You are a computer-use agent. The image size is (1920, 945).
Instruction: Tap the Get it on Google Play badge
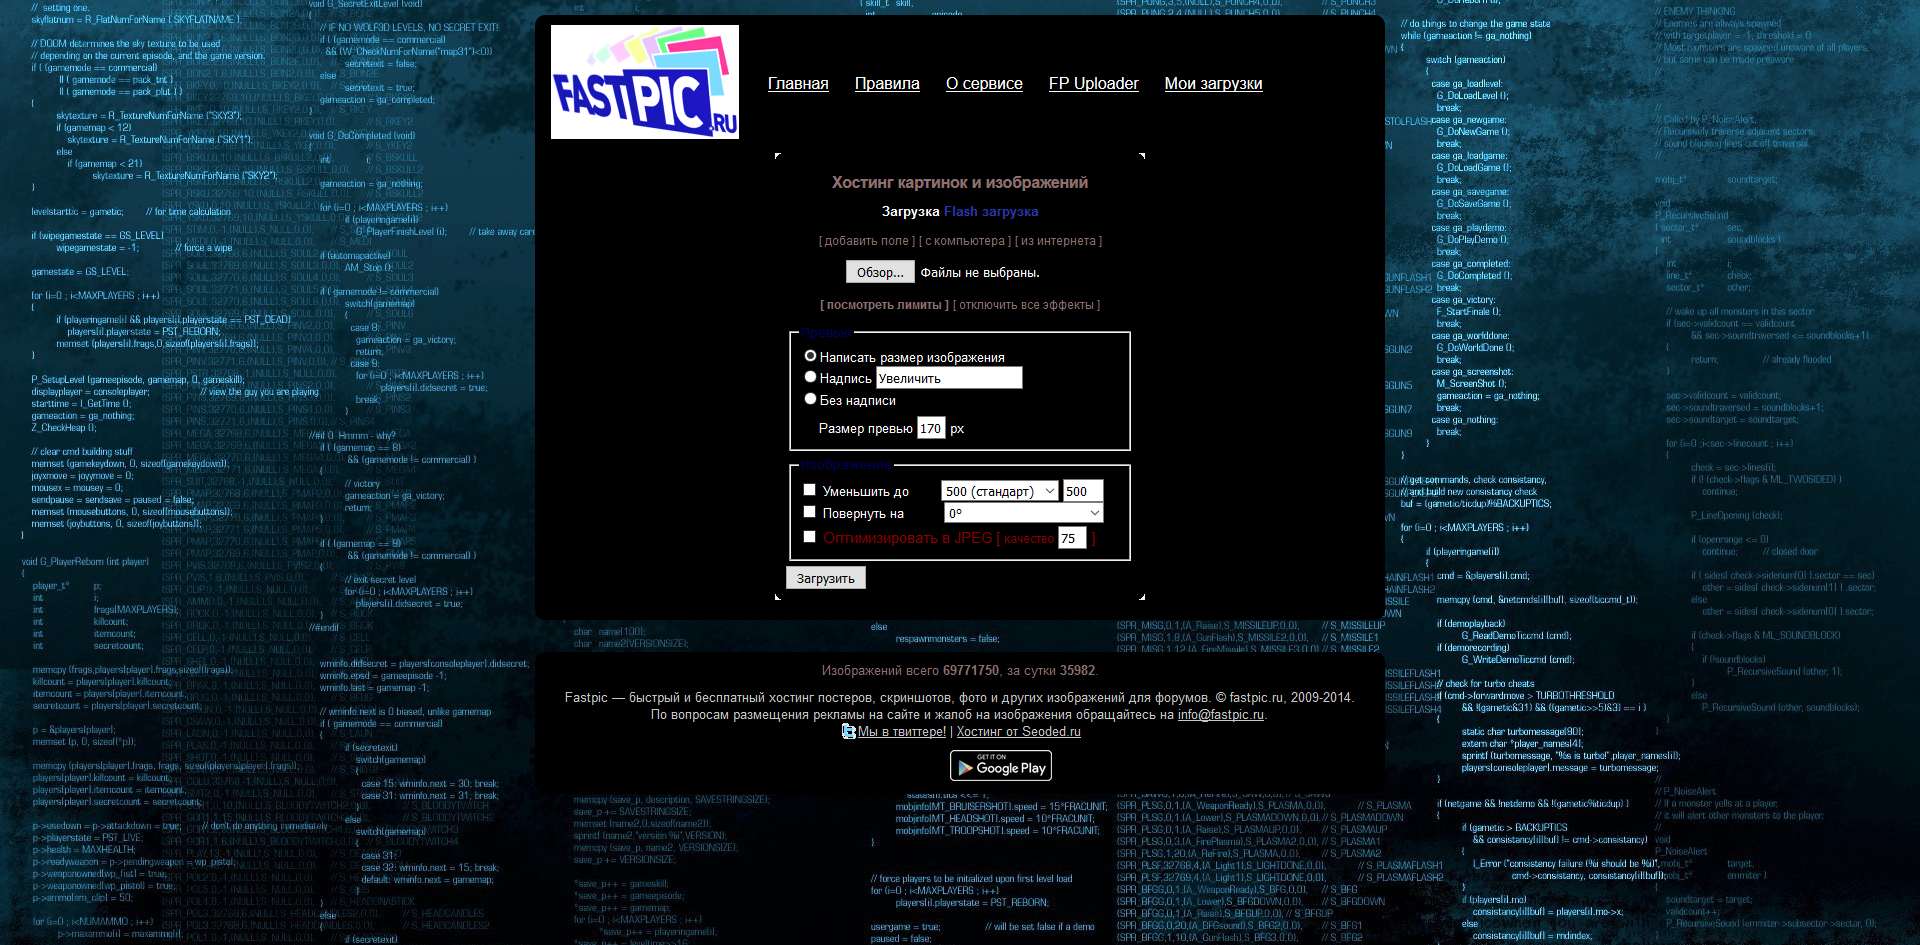1000,765
